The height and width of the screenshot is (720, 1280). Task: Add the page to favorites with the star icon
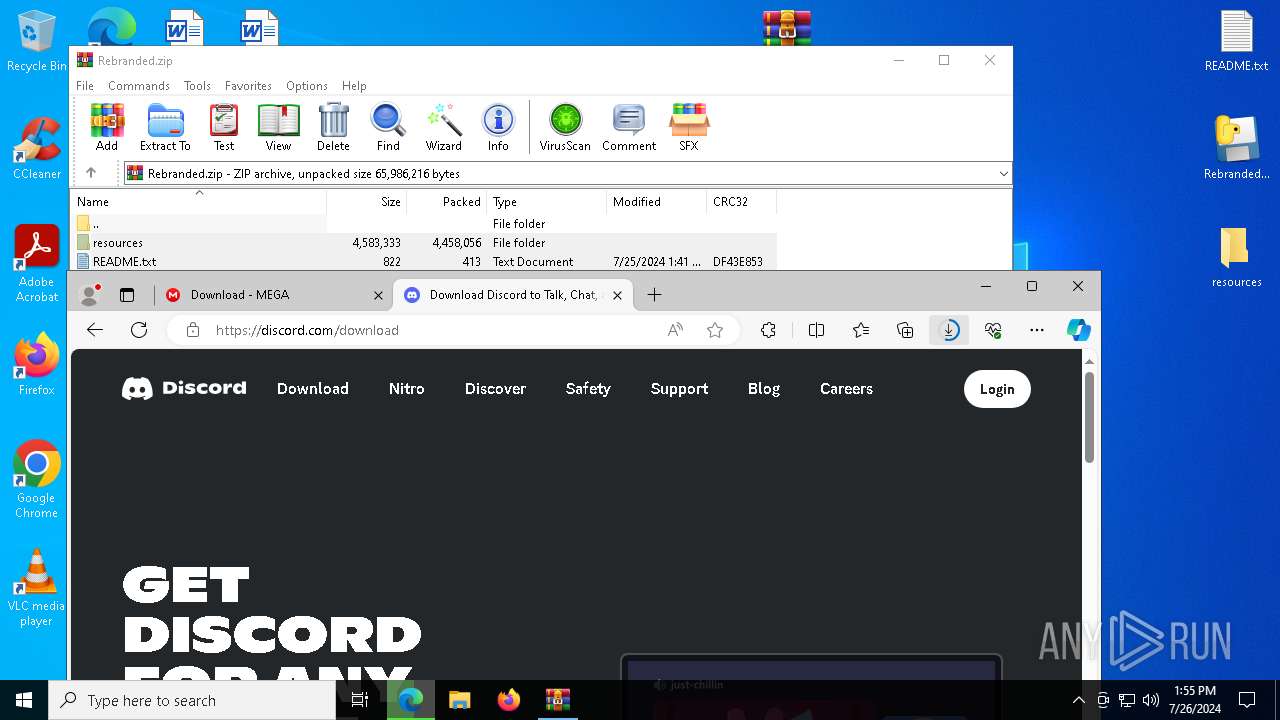[x=715, y=330]
